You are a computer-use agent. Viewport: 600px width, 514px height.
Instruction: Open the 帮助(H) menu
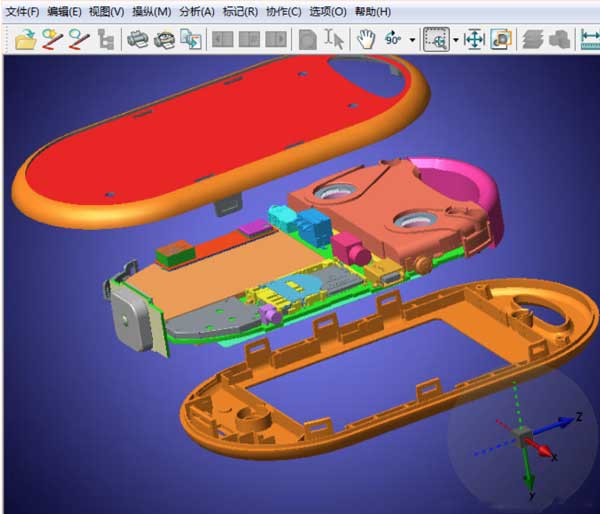[373, 11]
